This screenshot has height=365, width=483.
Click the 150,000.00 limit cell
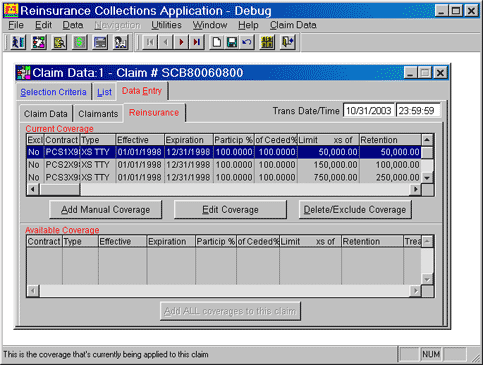tap(328, 165)
